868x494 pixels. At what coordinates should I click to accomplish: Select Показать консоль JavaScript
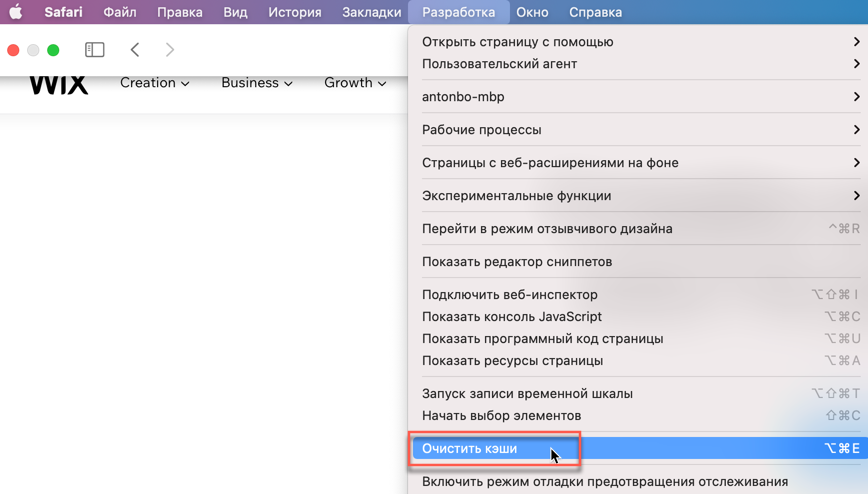[640, 317]
